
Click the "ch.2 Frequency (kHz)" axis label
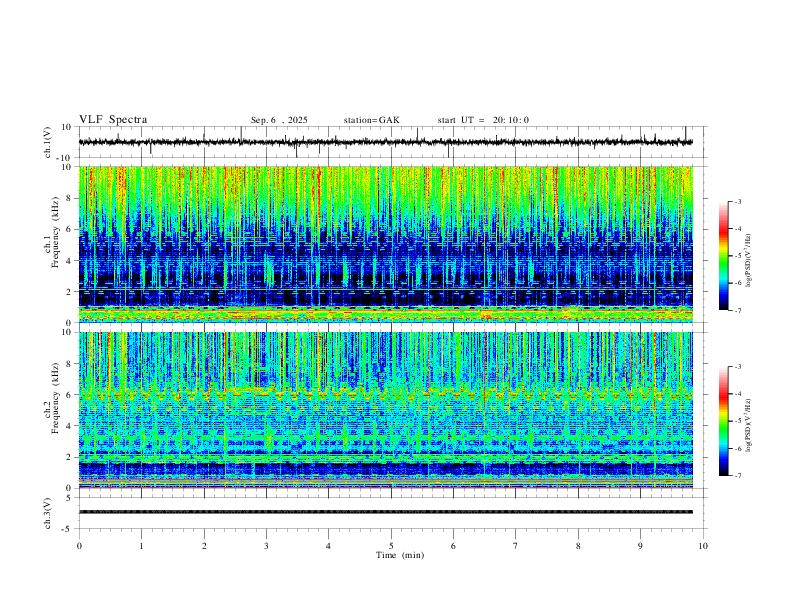52,398
